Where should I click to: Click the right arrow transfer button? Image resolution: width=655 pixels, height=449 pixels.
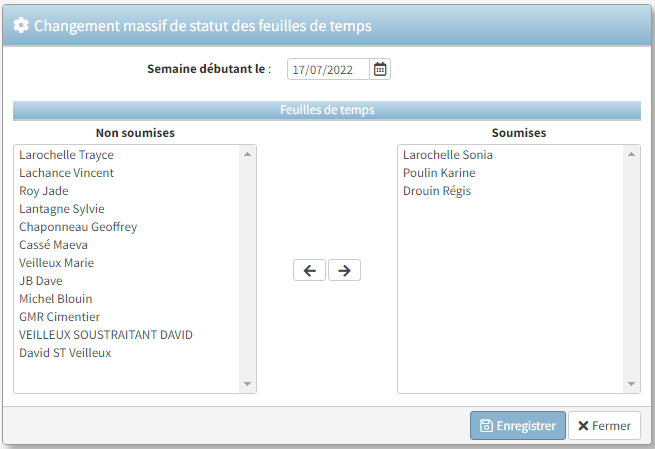click(344, 270)
